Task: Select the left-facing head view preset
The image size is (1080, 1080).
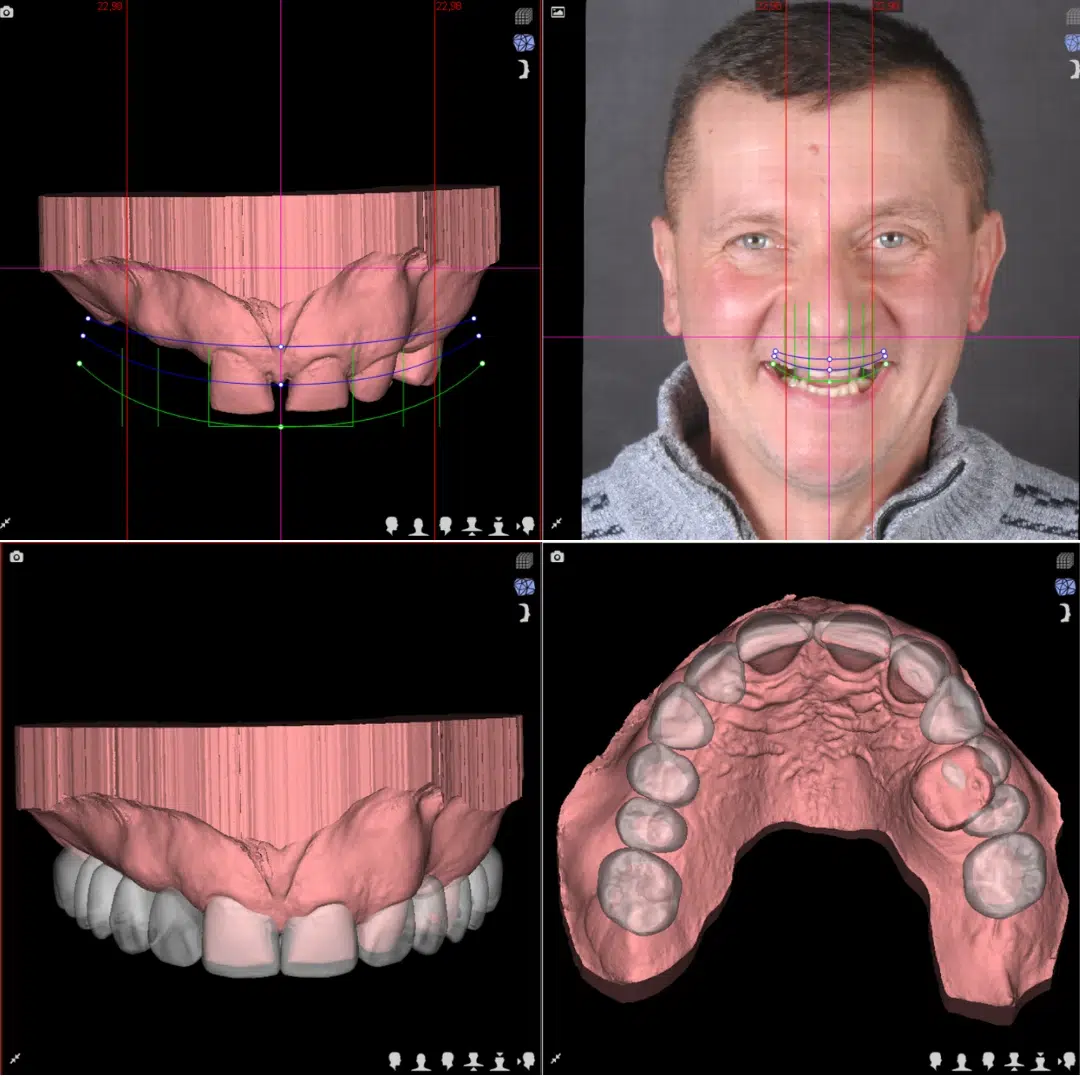Action: click(x=390, y=521)
